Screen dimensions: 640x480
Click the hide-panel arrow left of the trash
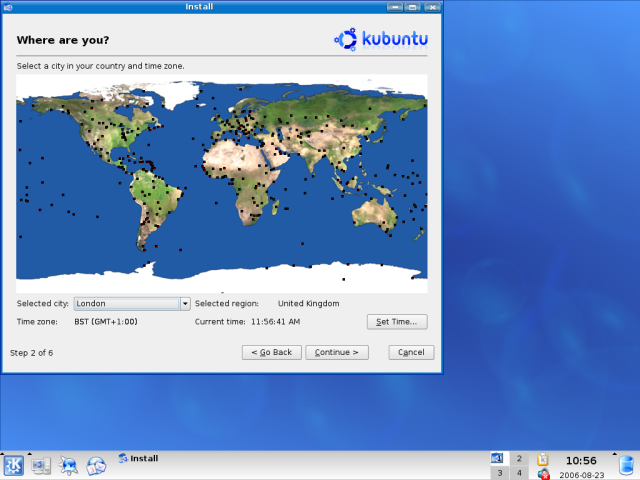pyautogui.click(x=614, y=454)
